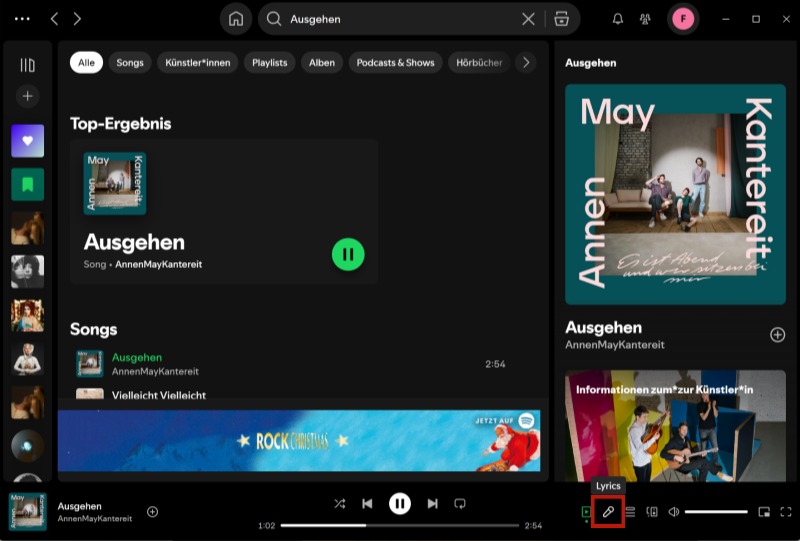This screenshot has width=800, height=541.
Task: Open Liked Songs playlist
Action: point(28,140)
